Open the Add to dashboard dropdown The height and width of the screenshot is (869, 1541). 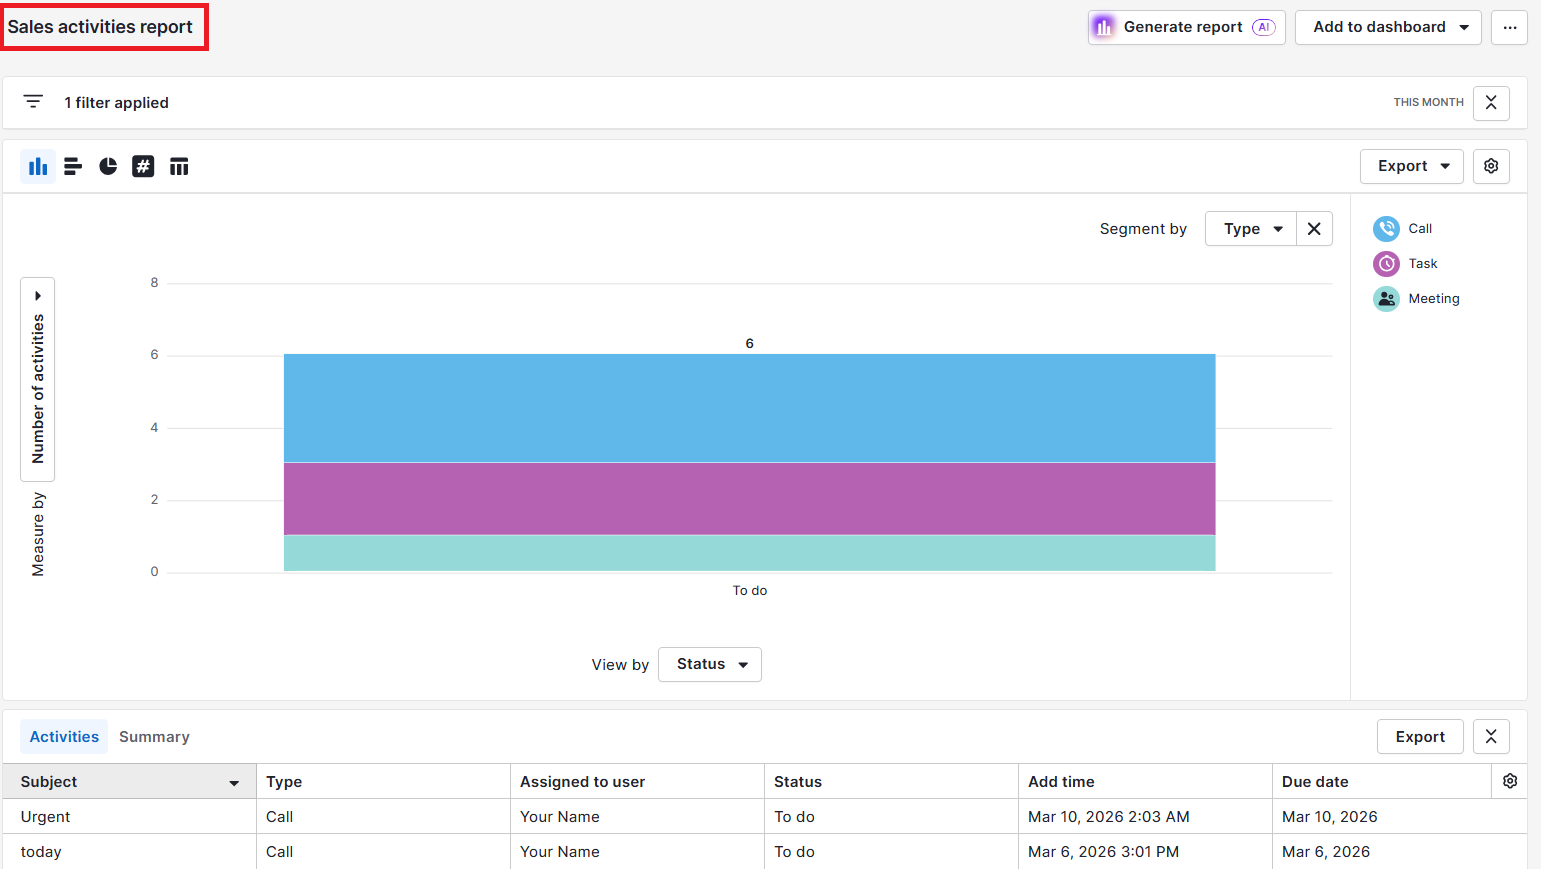pyautogui.click(x=1388, y=27)
